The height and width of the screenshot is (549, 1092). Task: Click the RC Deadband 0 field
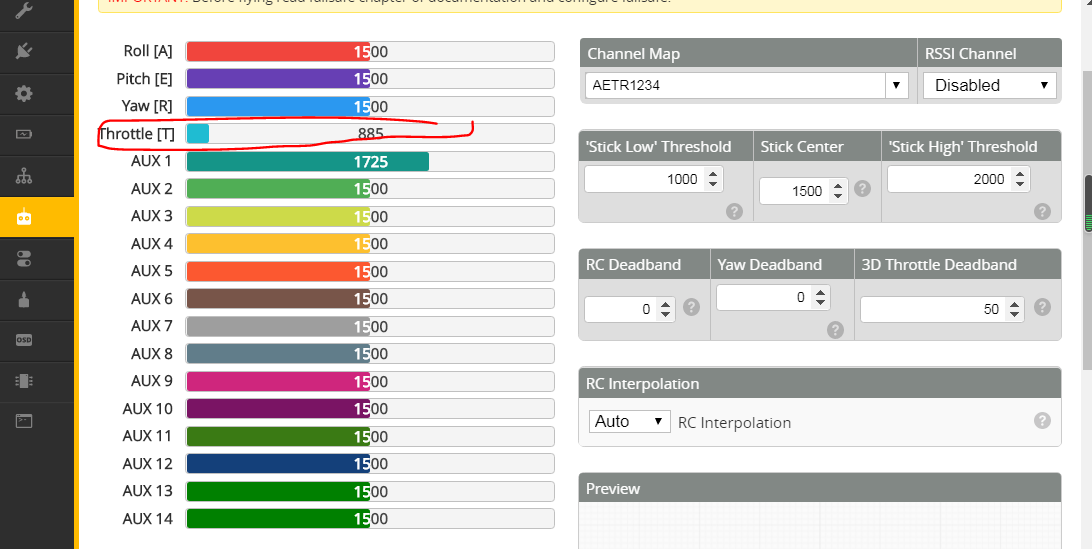point(630,309)
